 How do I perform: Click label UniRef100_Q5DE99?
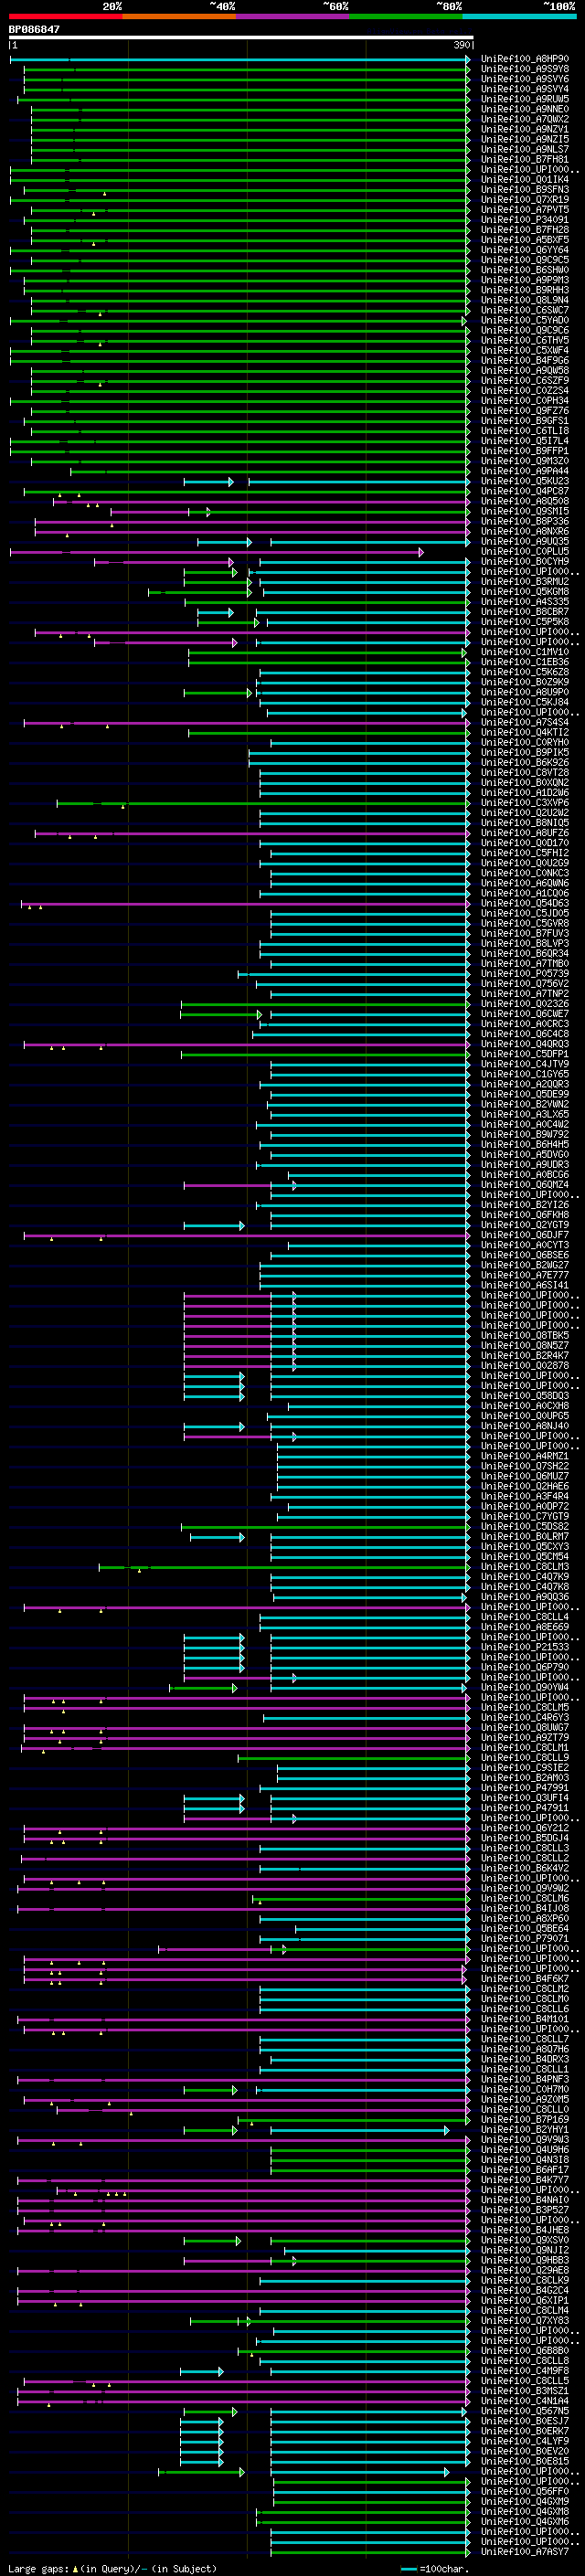525,1094
